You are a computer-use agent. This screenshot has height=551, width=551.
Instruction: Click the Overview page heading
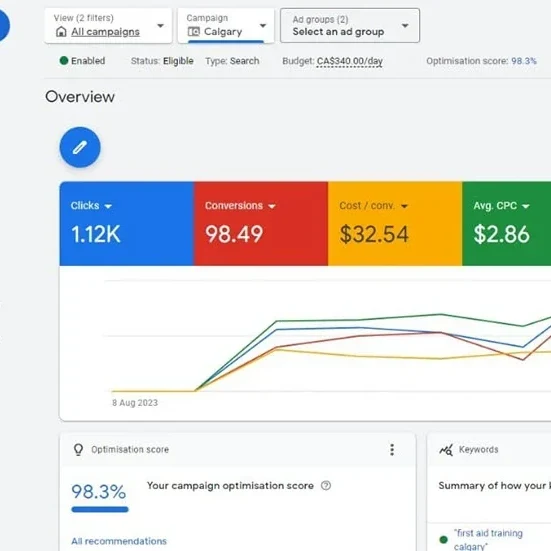(x=80, y=97)
